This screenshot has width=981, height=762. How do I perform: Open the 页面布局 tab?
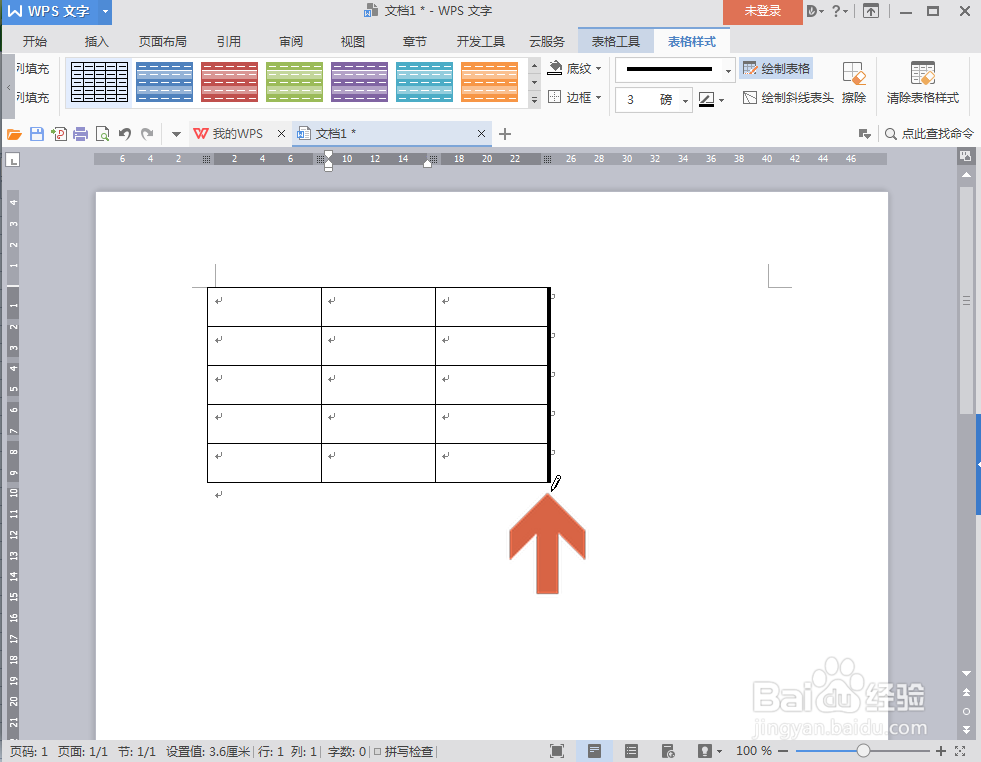(x=163, y=41)
